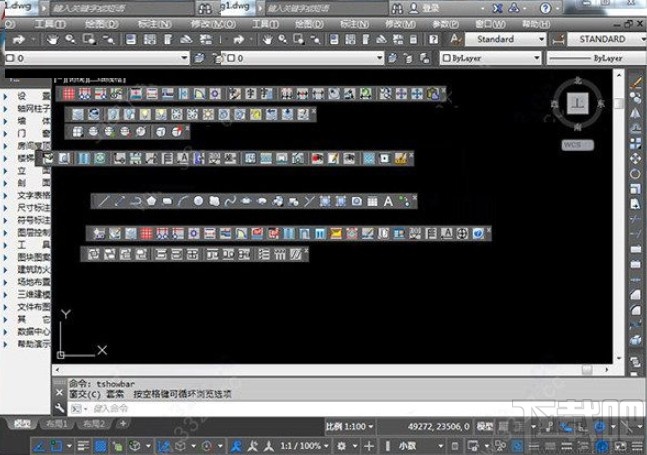The image size is (647, 455).
Task: Click the Mirror tool in right Modify toolbar
Action: coord(635,113)
